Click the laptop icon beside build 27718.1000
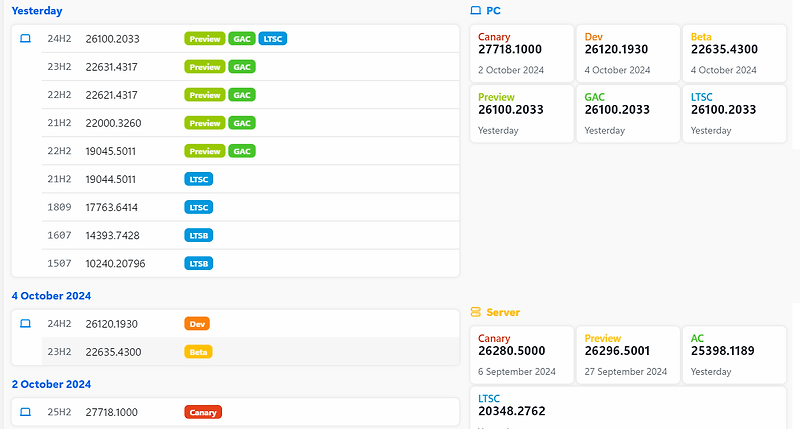The image size is (800, 429). pyautogui.click(x=25, y=412)
